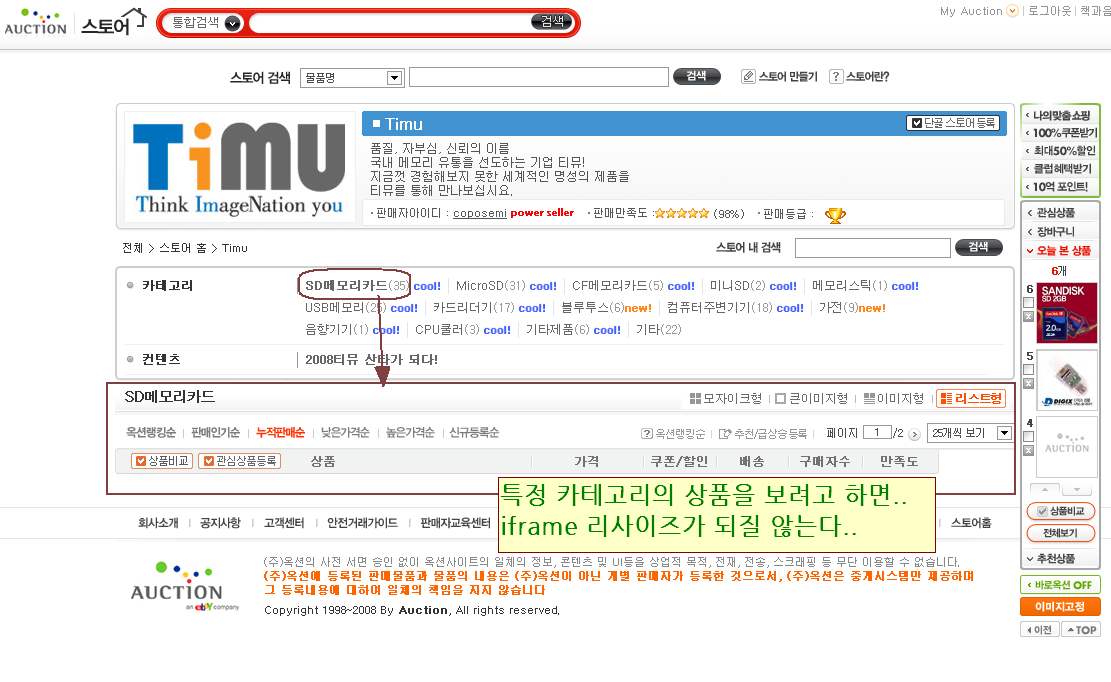This screenshot has height=682, width=1111.
Task: Click 스토어 내 검색 검색 button
Action: [x=979, y=247]
